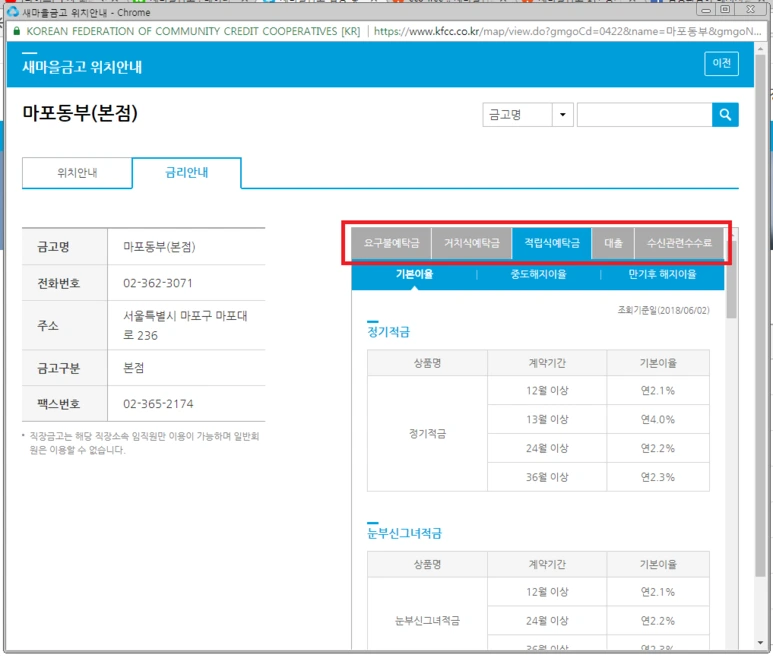Open the 거치식예탁금 category tab
The image size is (773, 658).
tap(472, 243)
